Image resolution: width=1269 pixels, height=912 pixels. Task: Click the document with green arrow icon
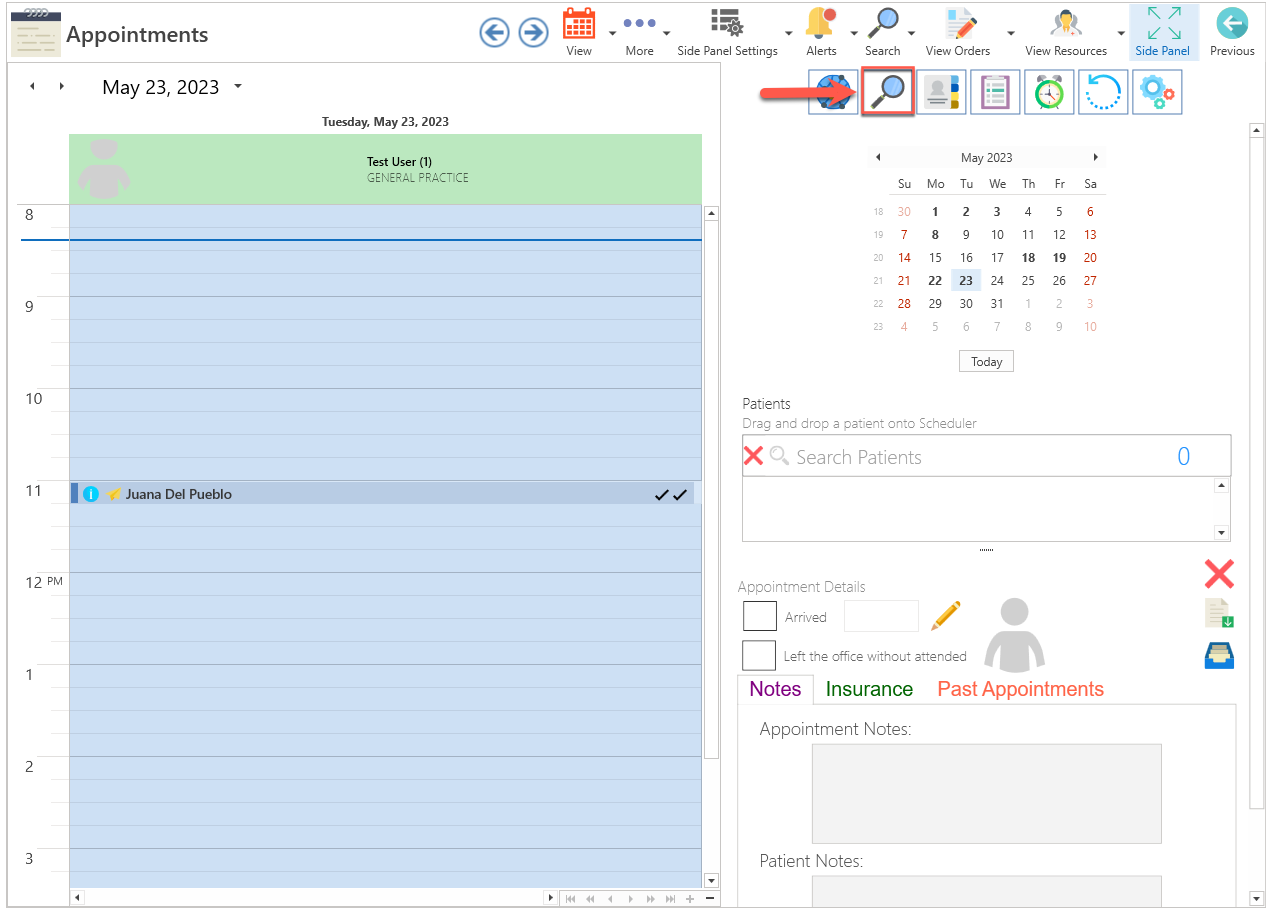(1219, 614)
